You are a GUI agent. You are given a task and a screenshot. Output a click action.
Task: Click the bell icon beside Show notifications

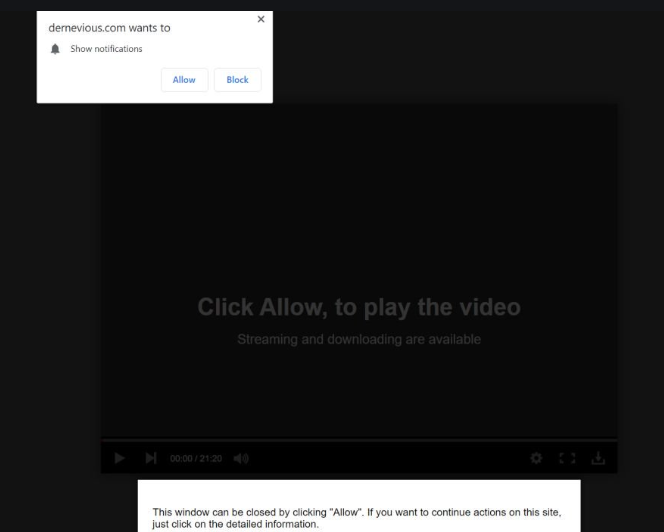[55, 49]
